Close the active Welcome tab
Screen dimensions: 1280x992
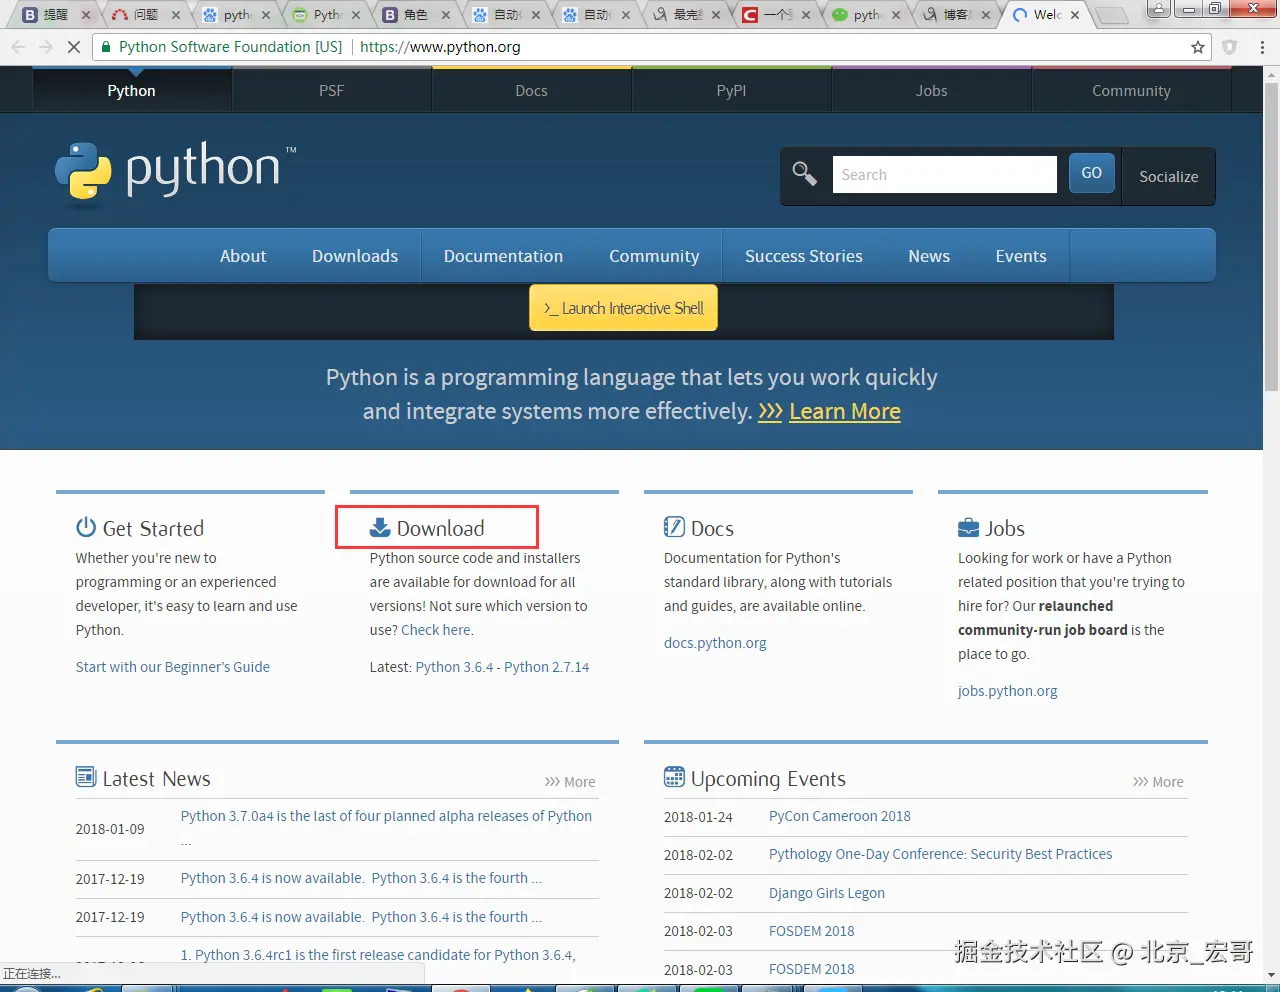coord(1075,15)
